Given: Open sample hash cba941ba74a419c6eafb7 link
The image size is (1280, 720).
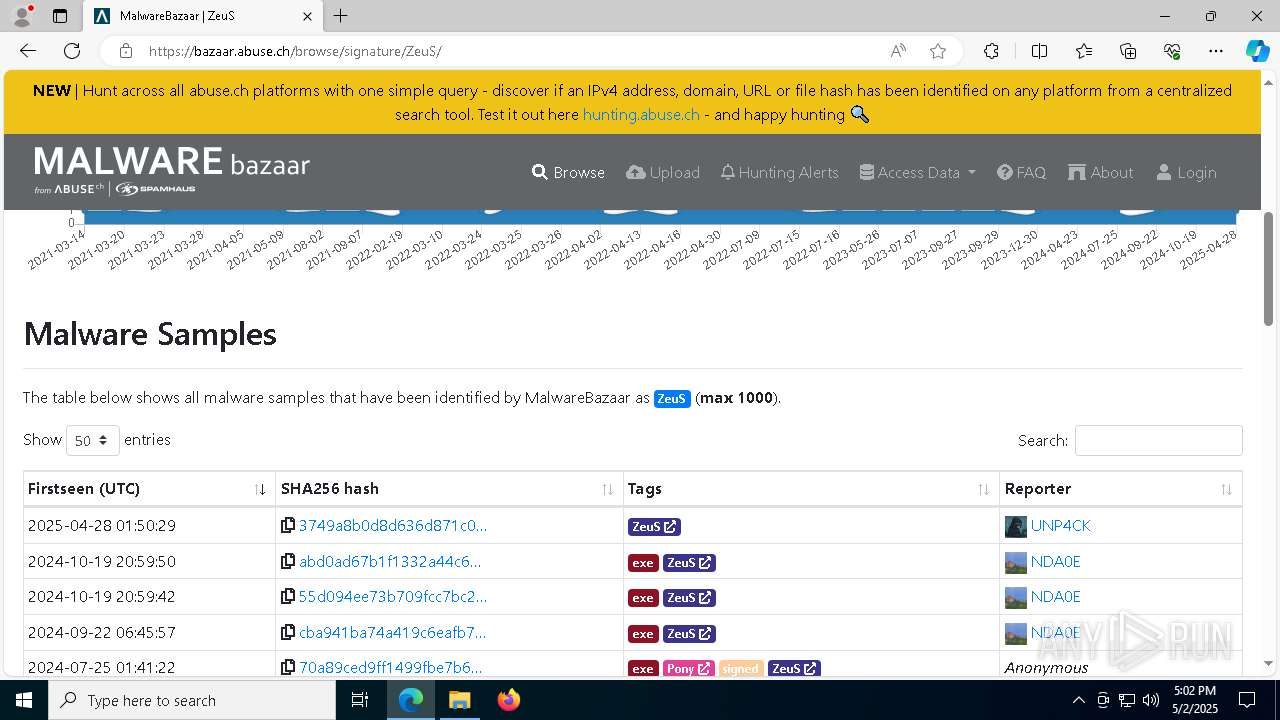Looking at the screenshot, I should [x=393, y=633].
